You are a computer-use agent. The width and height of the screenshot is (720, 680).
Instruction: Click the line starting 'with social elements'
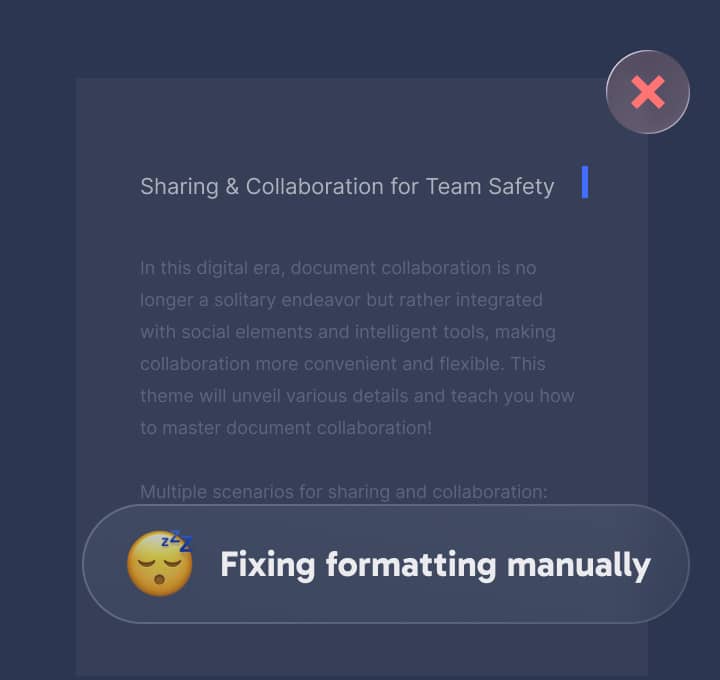(348, 332)
